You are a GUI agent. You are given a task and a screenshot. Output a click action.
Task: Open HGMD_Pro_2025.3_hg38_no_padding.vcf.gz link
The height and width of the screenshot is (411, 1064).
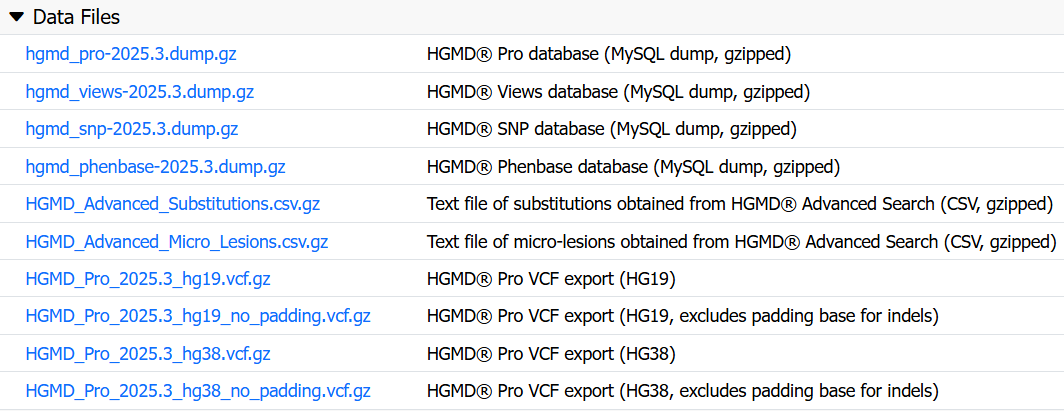(198, 391)
